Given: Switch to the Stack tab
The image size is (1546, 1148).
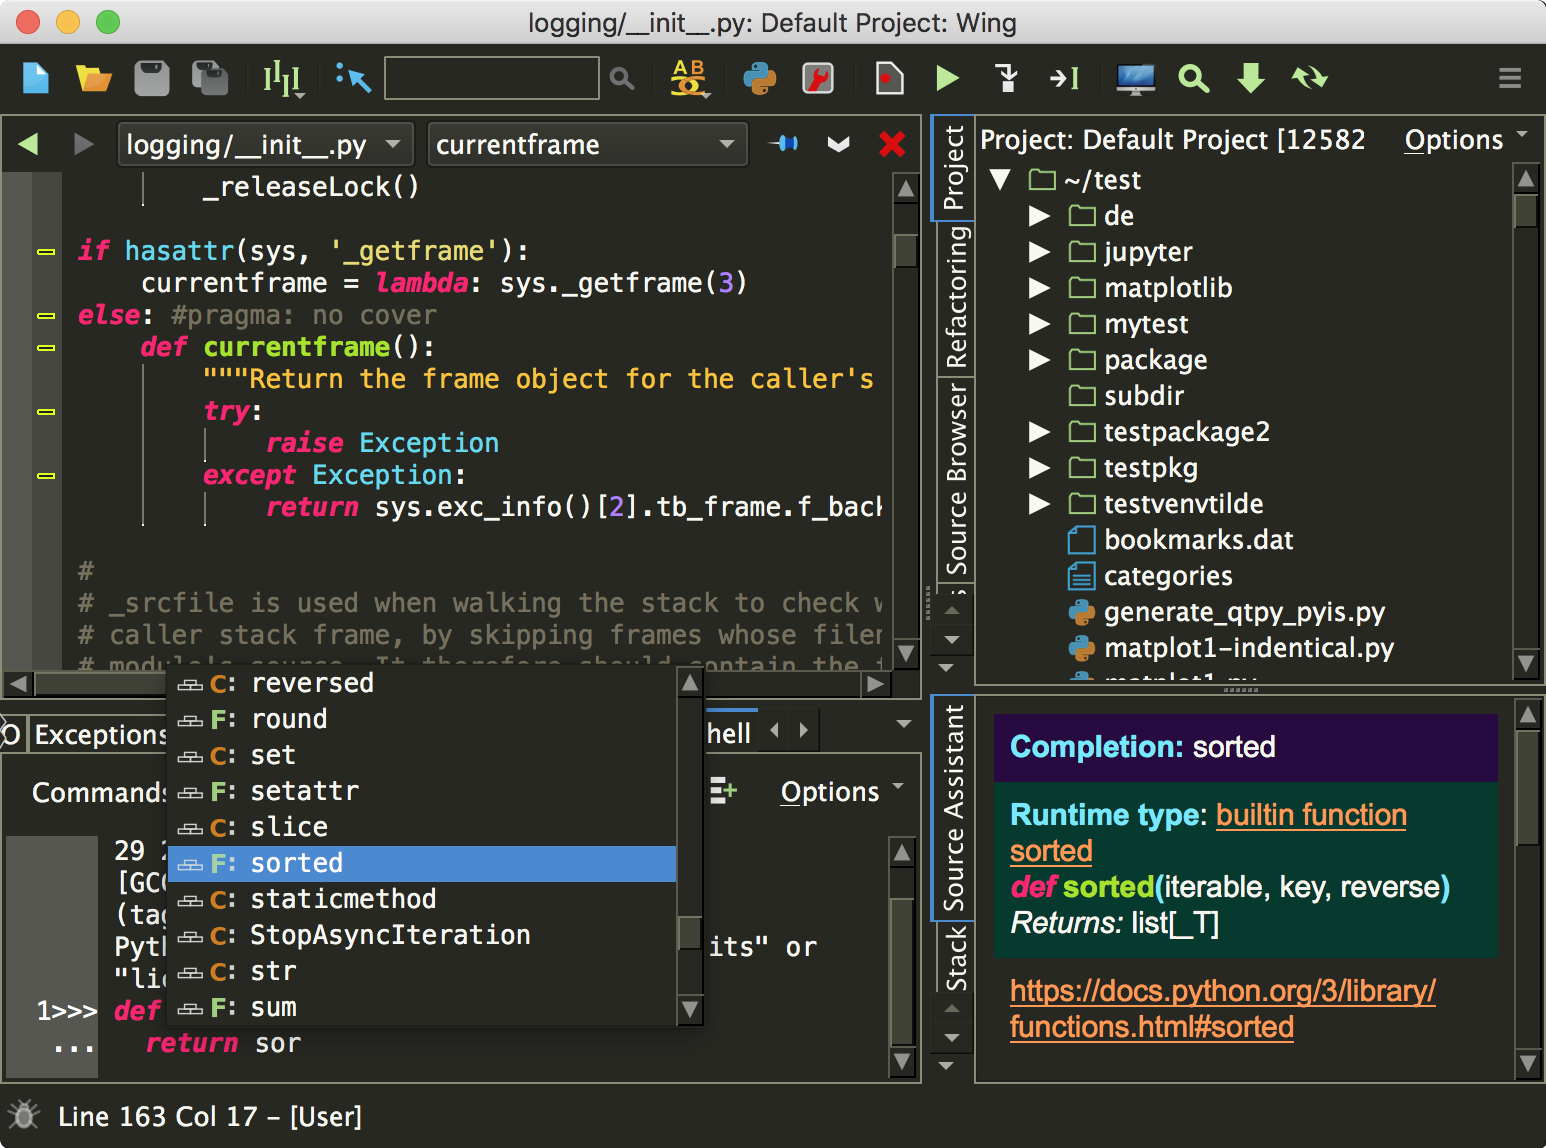Looking at the screenshot, I should 955,956.
